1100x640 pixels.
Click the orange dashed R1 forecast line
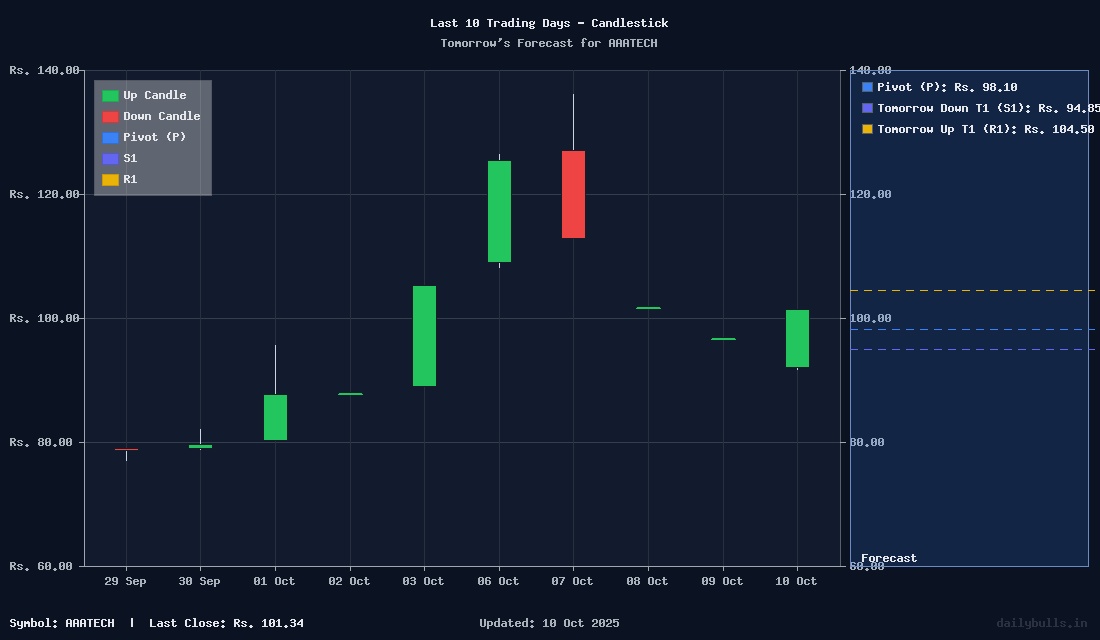pos(968,291)
